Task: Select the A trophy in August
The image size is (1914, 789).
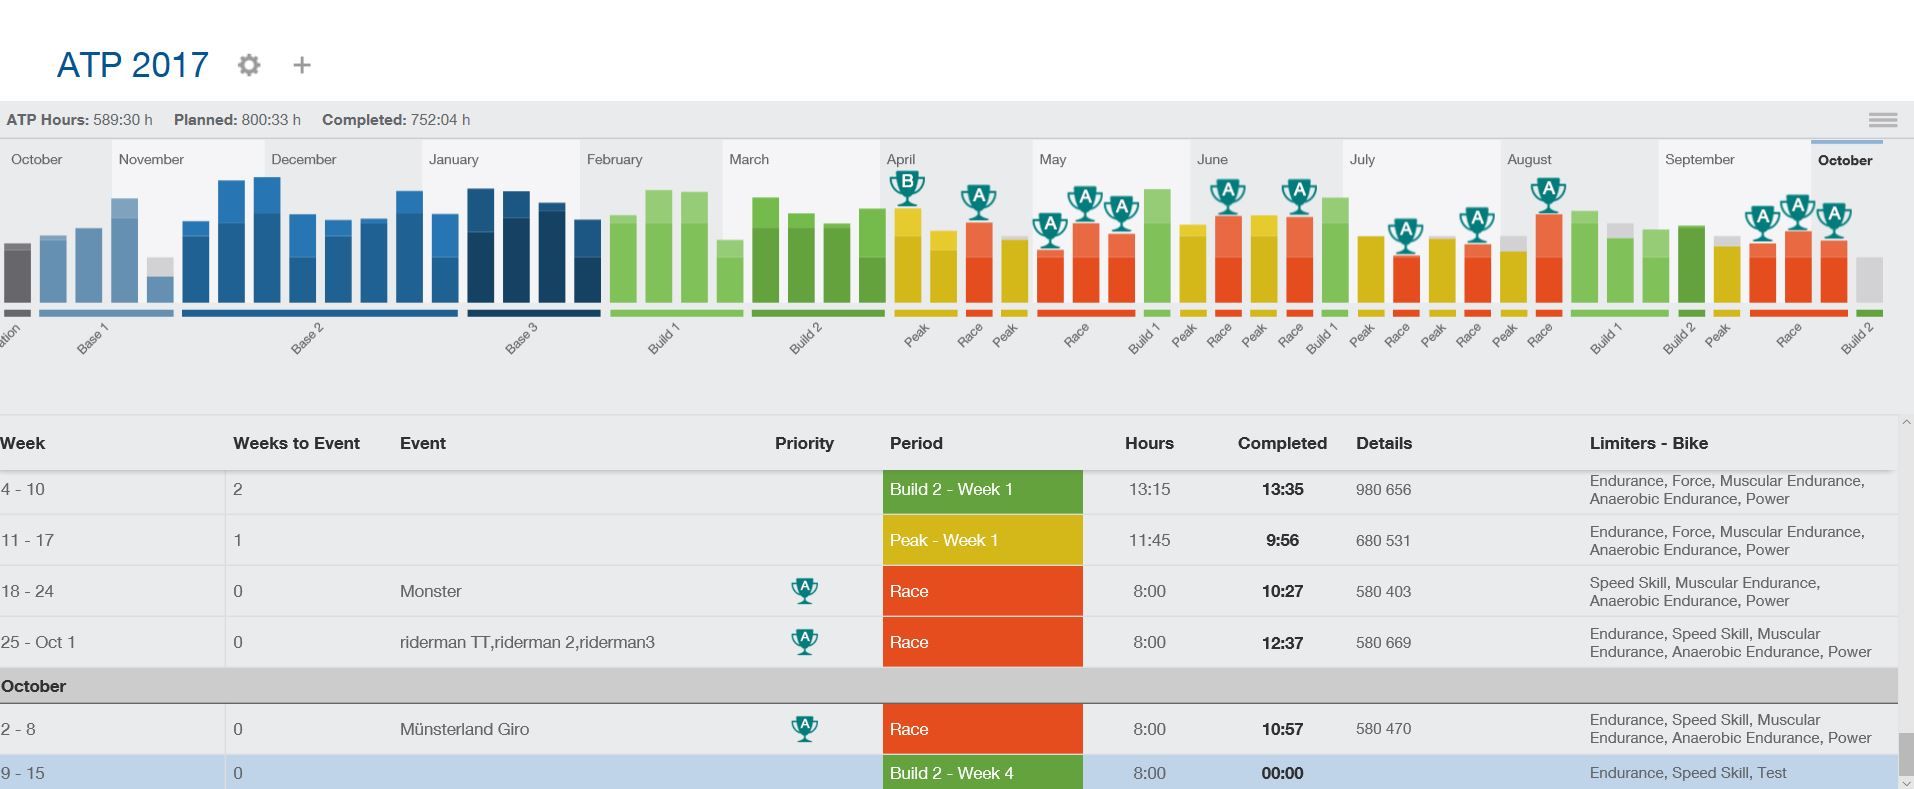Action: point(1548,193)
